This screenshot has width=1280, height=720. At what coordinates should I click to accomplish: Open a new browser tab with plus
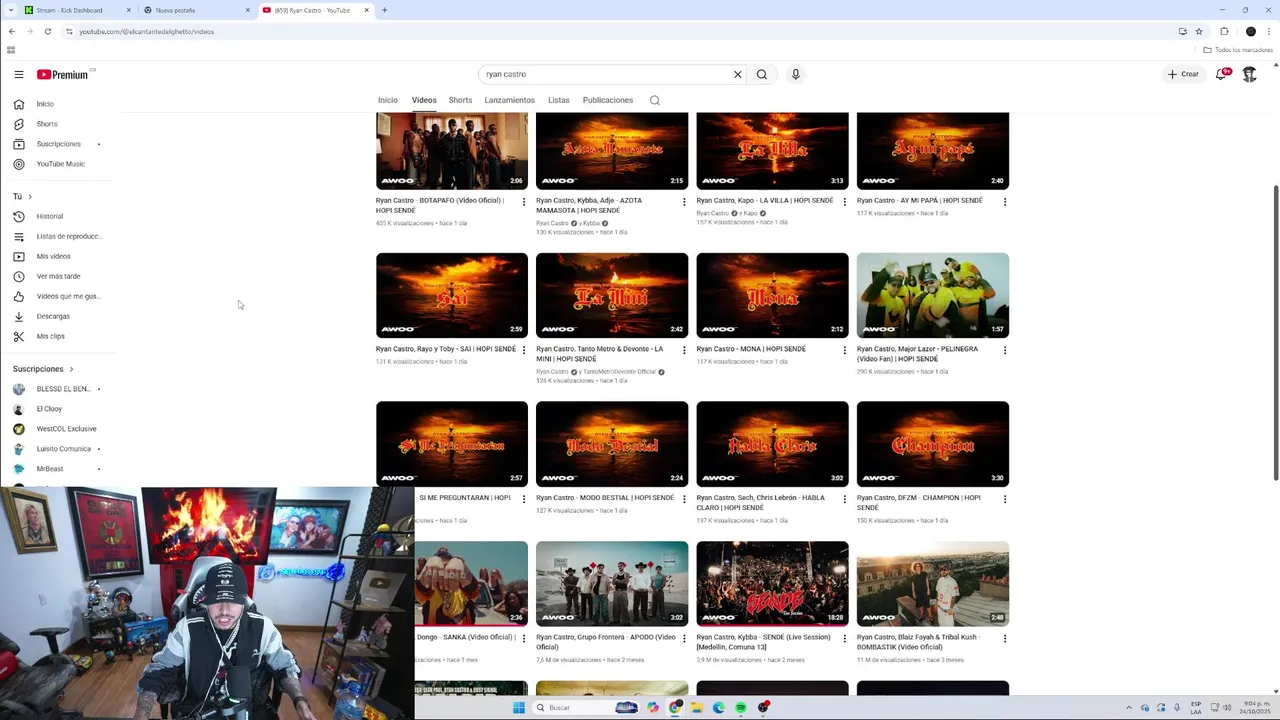[384, 10]
